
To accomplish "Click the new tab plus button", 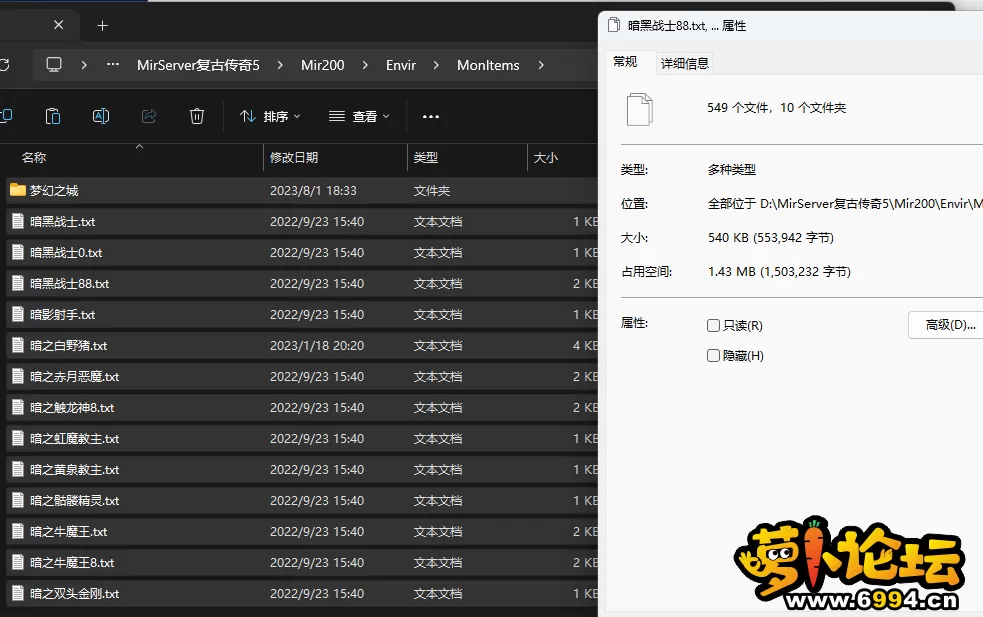I will pyautogui.click(x=102, y=25).
